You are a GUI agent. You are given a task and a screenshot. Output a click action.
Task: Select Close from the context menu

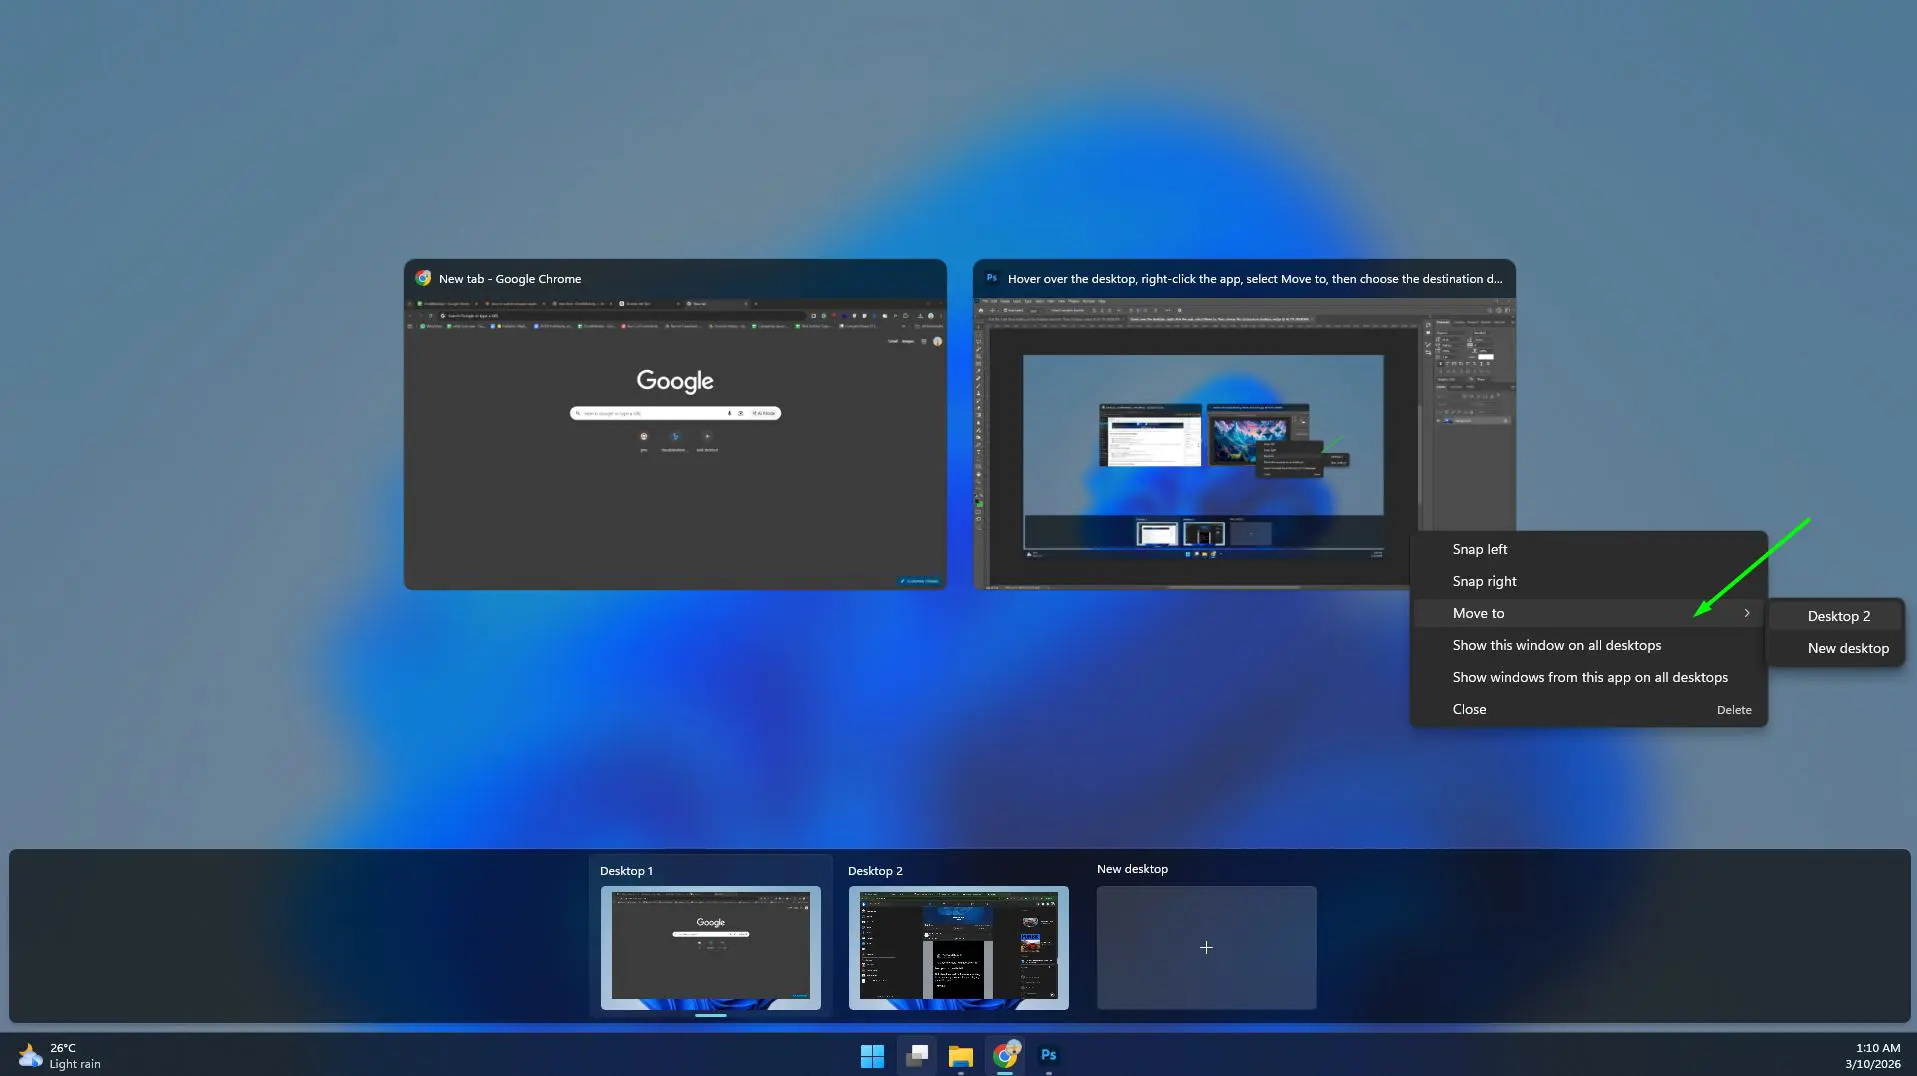(x=1469, y=709)
